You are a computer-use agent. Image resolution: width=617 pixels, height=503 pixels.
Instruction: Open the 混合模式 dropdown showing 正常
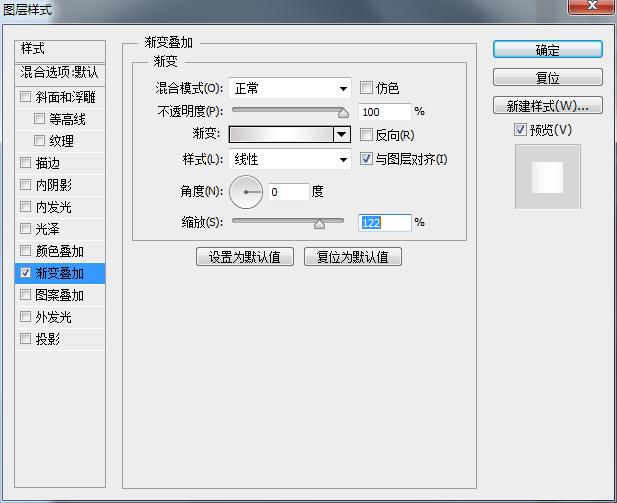point(290,88)
